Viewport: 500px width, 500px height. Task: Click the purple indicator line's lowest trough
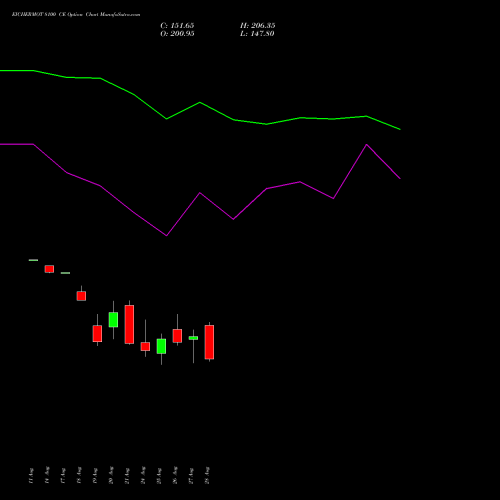click(167, 236)
